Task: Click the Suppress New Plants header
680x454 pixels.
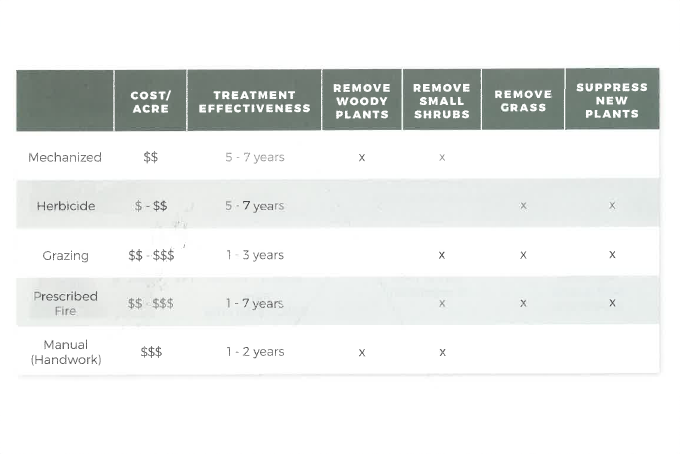Action: point(612,101)
